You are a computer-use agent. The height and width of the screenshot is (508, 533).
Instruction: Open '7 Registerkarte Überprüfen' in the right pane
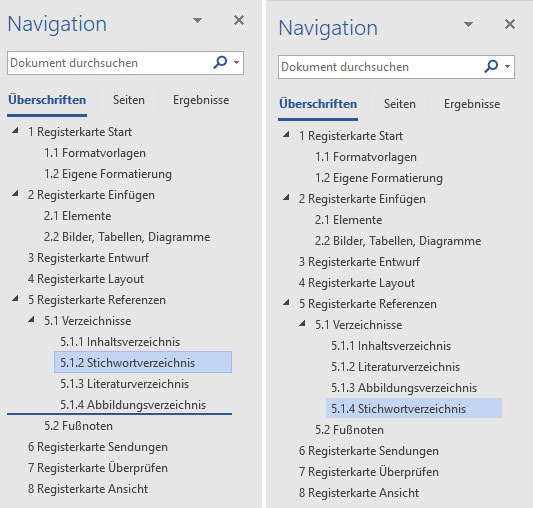(x=369, y=472)
